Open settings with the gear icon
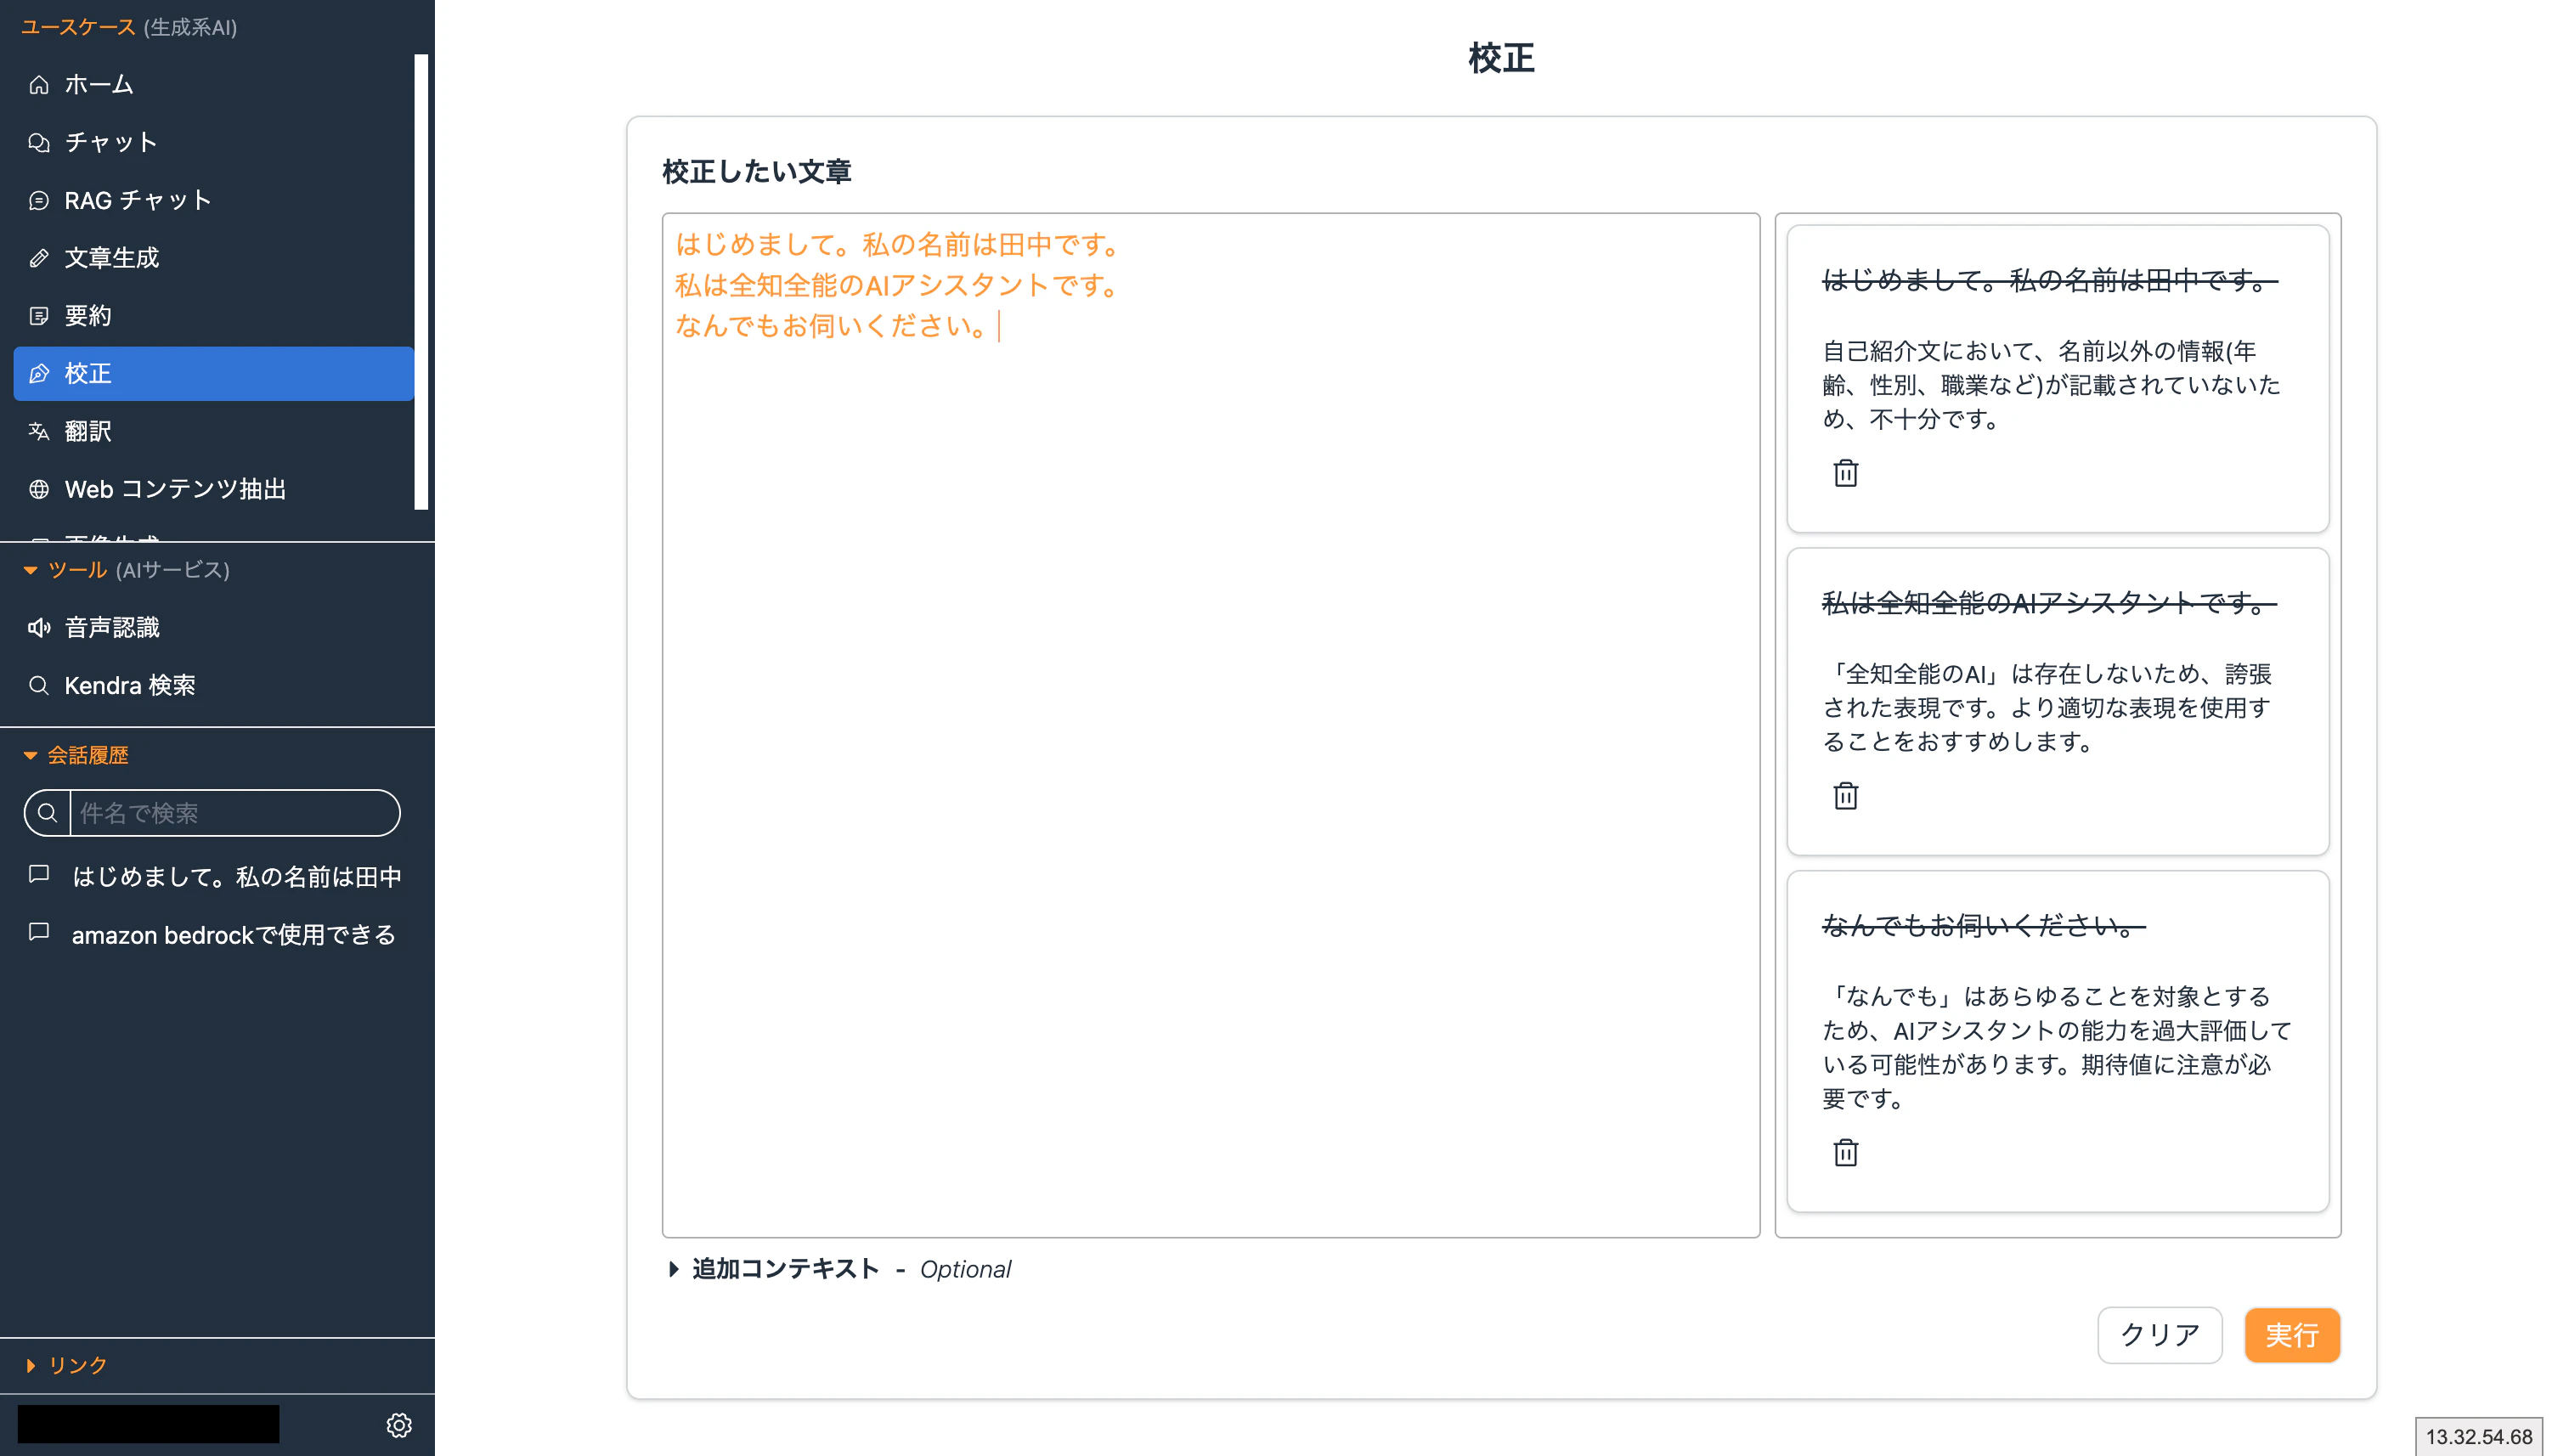Screen dimensions: 2569x1456 (399, 1425)
